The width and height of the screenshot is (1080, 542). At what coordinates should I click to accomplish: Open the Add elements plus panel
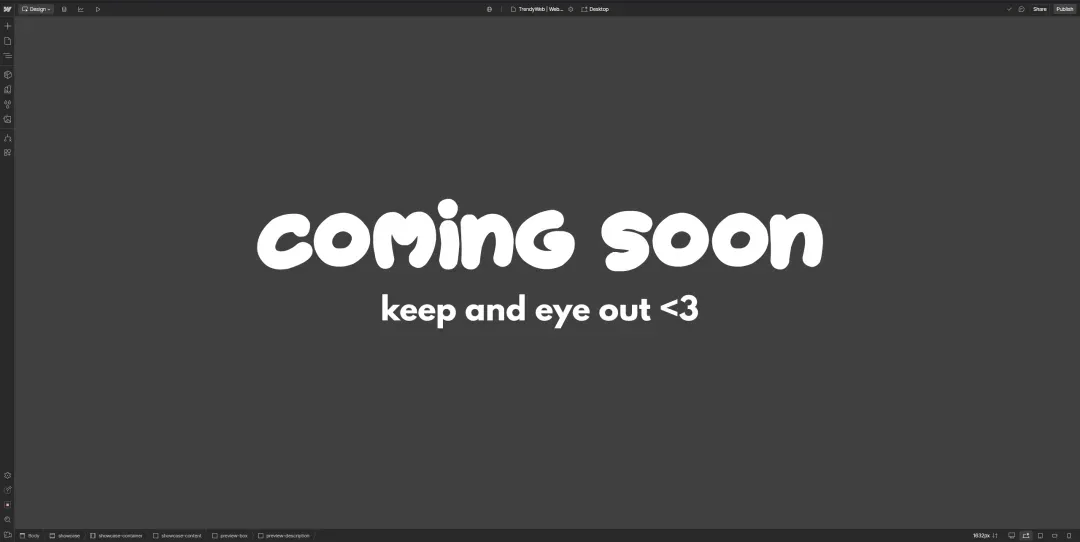(x=8, y=25)
